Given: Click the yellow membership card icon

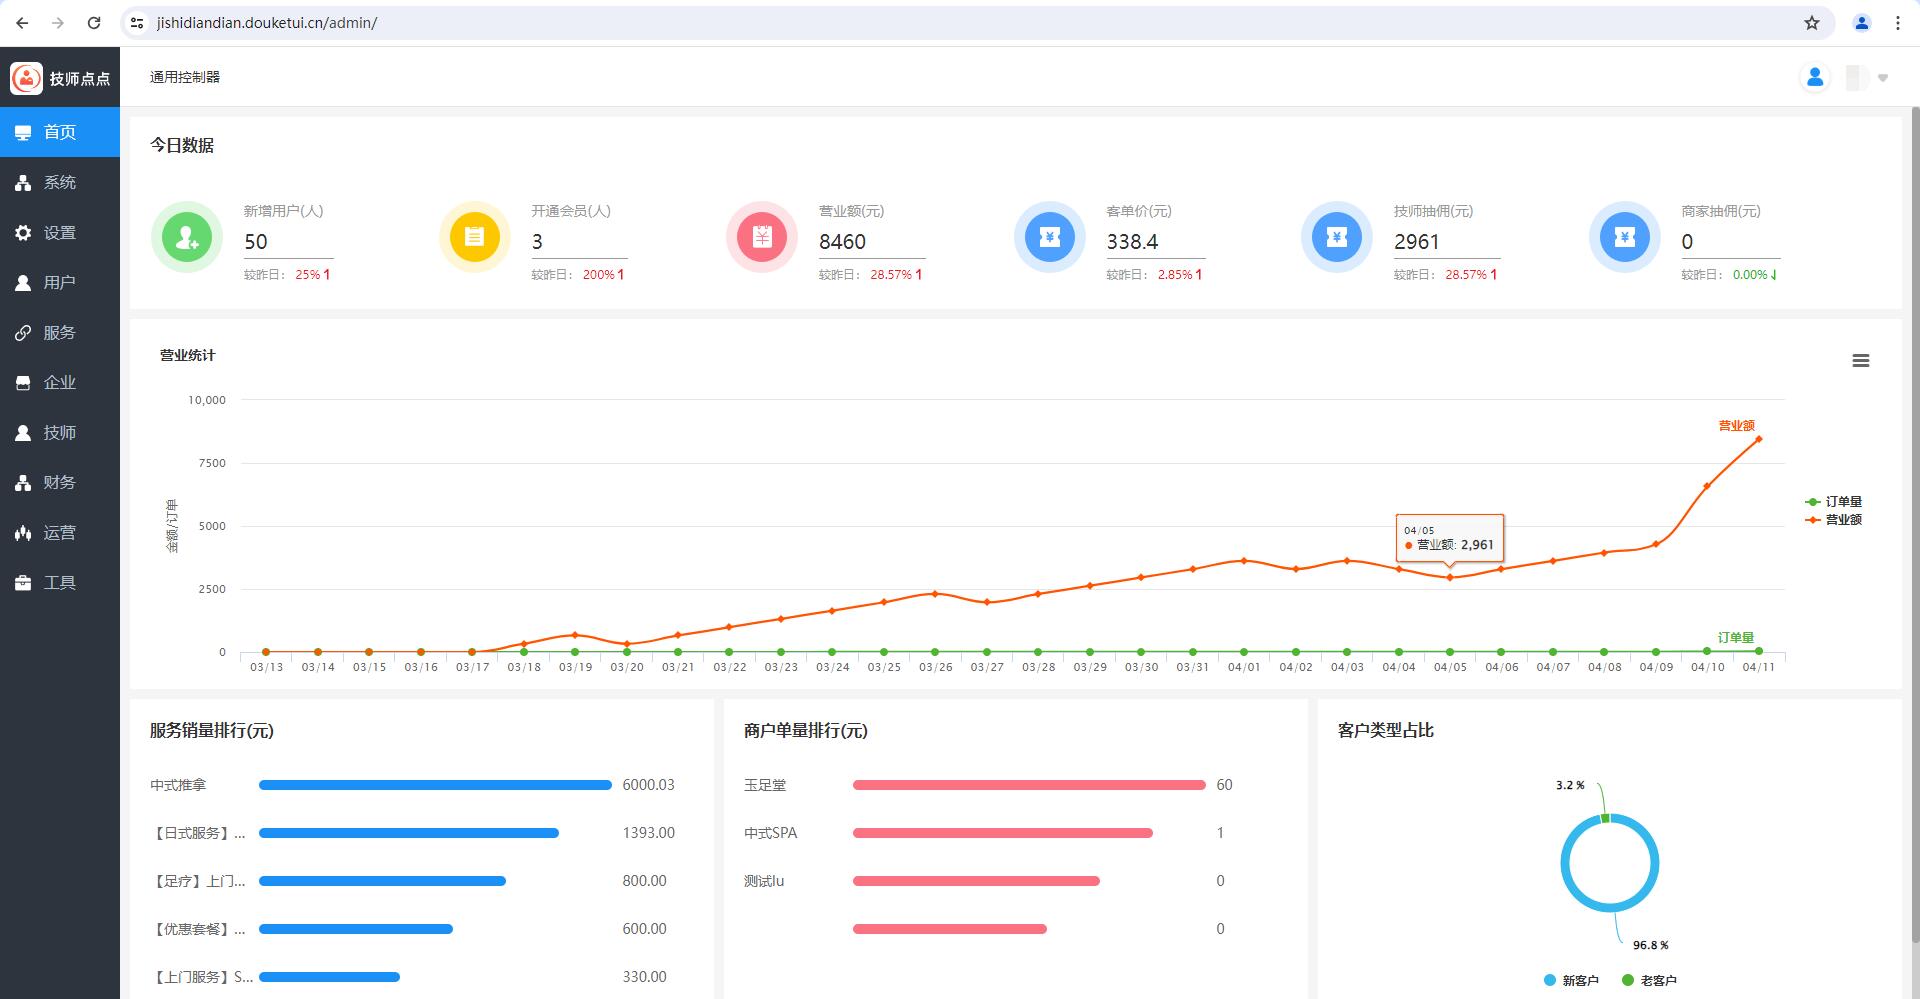Looking at the screenshot, I should click(474, 237).
